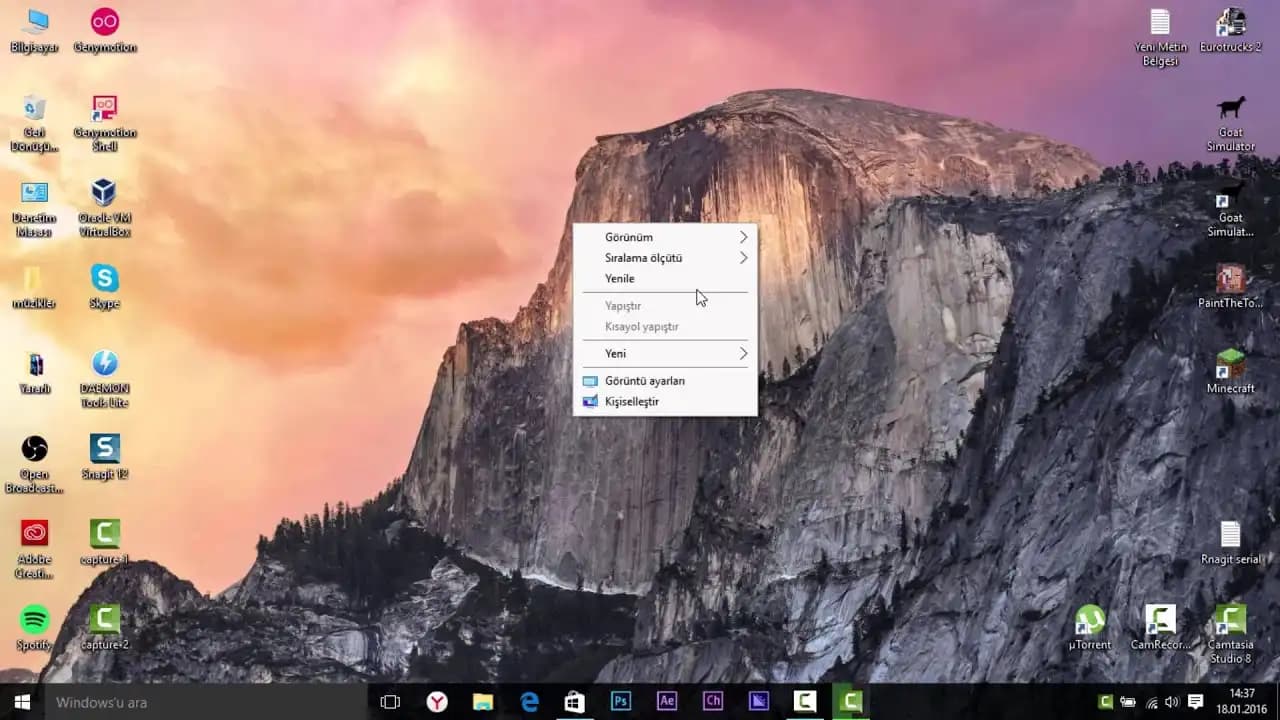Click the Windows Start button

[x=21, y=702]
